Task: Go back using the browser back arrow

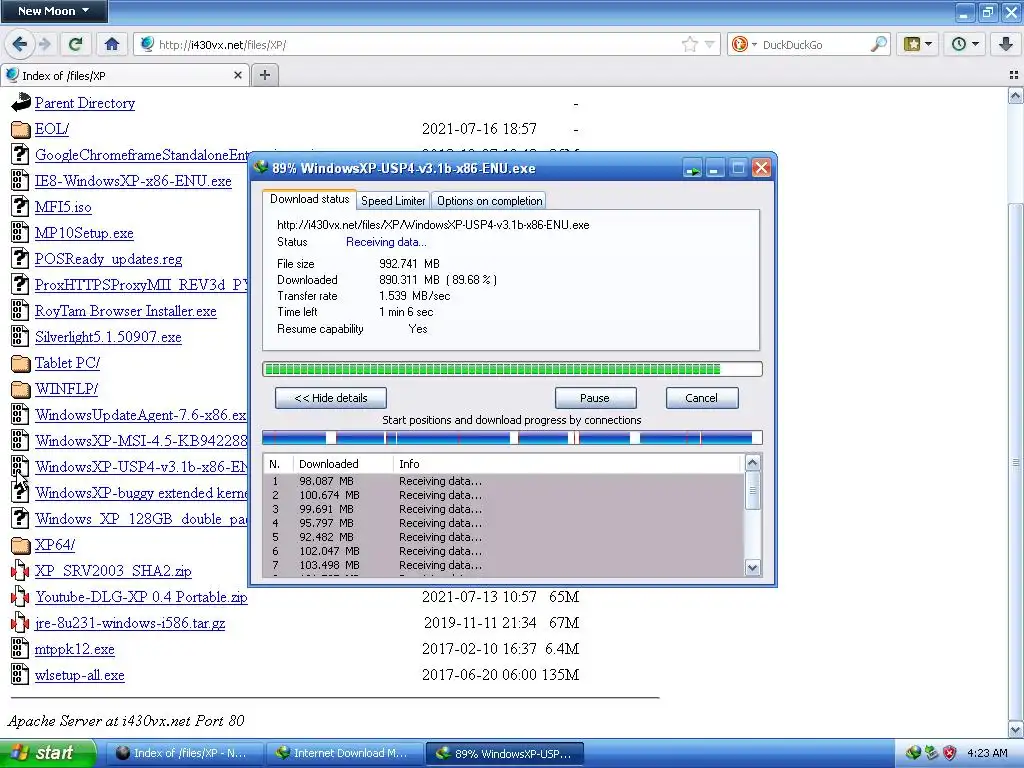Action: coord(19,44)
